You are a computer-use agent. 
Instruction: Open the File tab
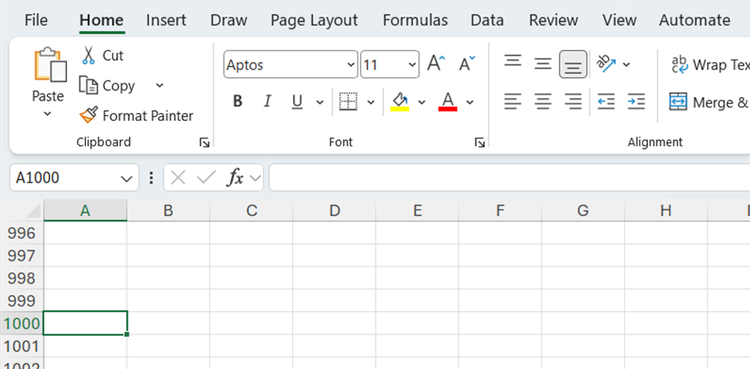[x=36, y=20]
